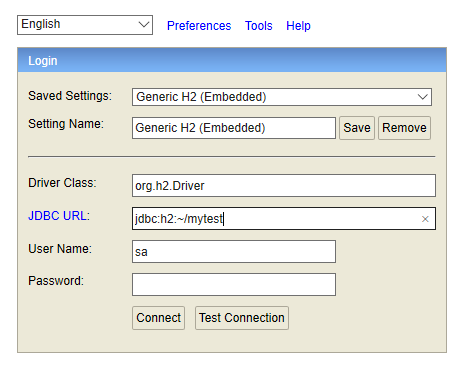This screenshot has height=365, width=466.
Task: Open the Preferences link
Action: (199, 26)
